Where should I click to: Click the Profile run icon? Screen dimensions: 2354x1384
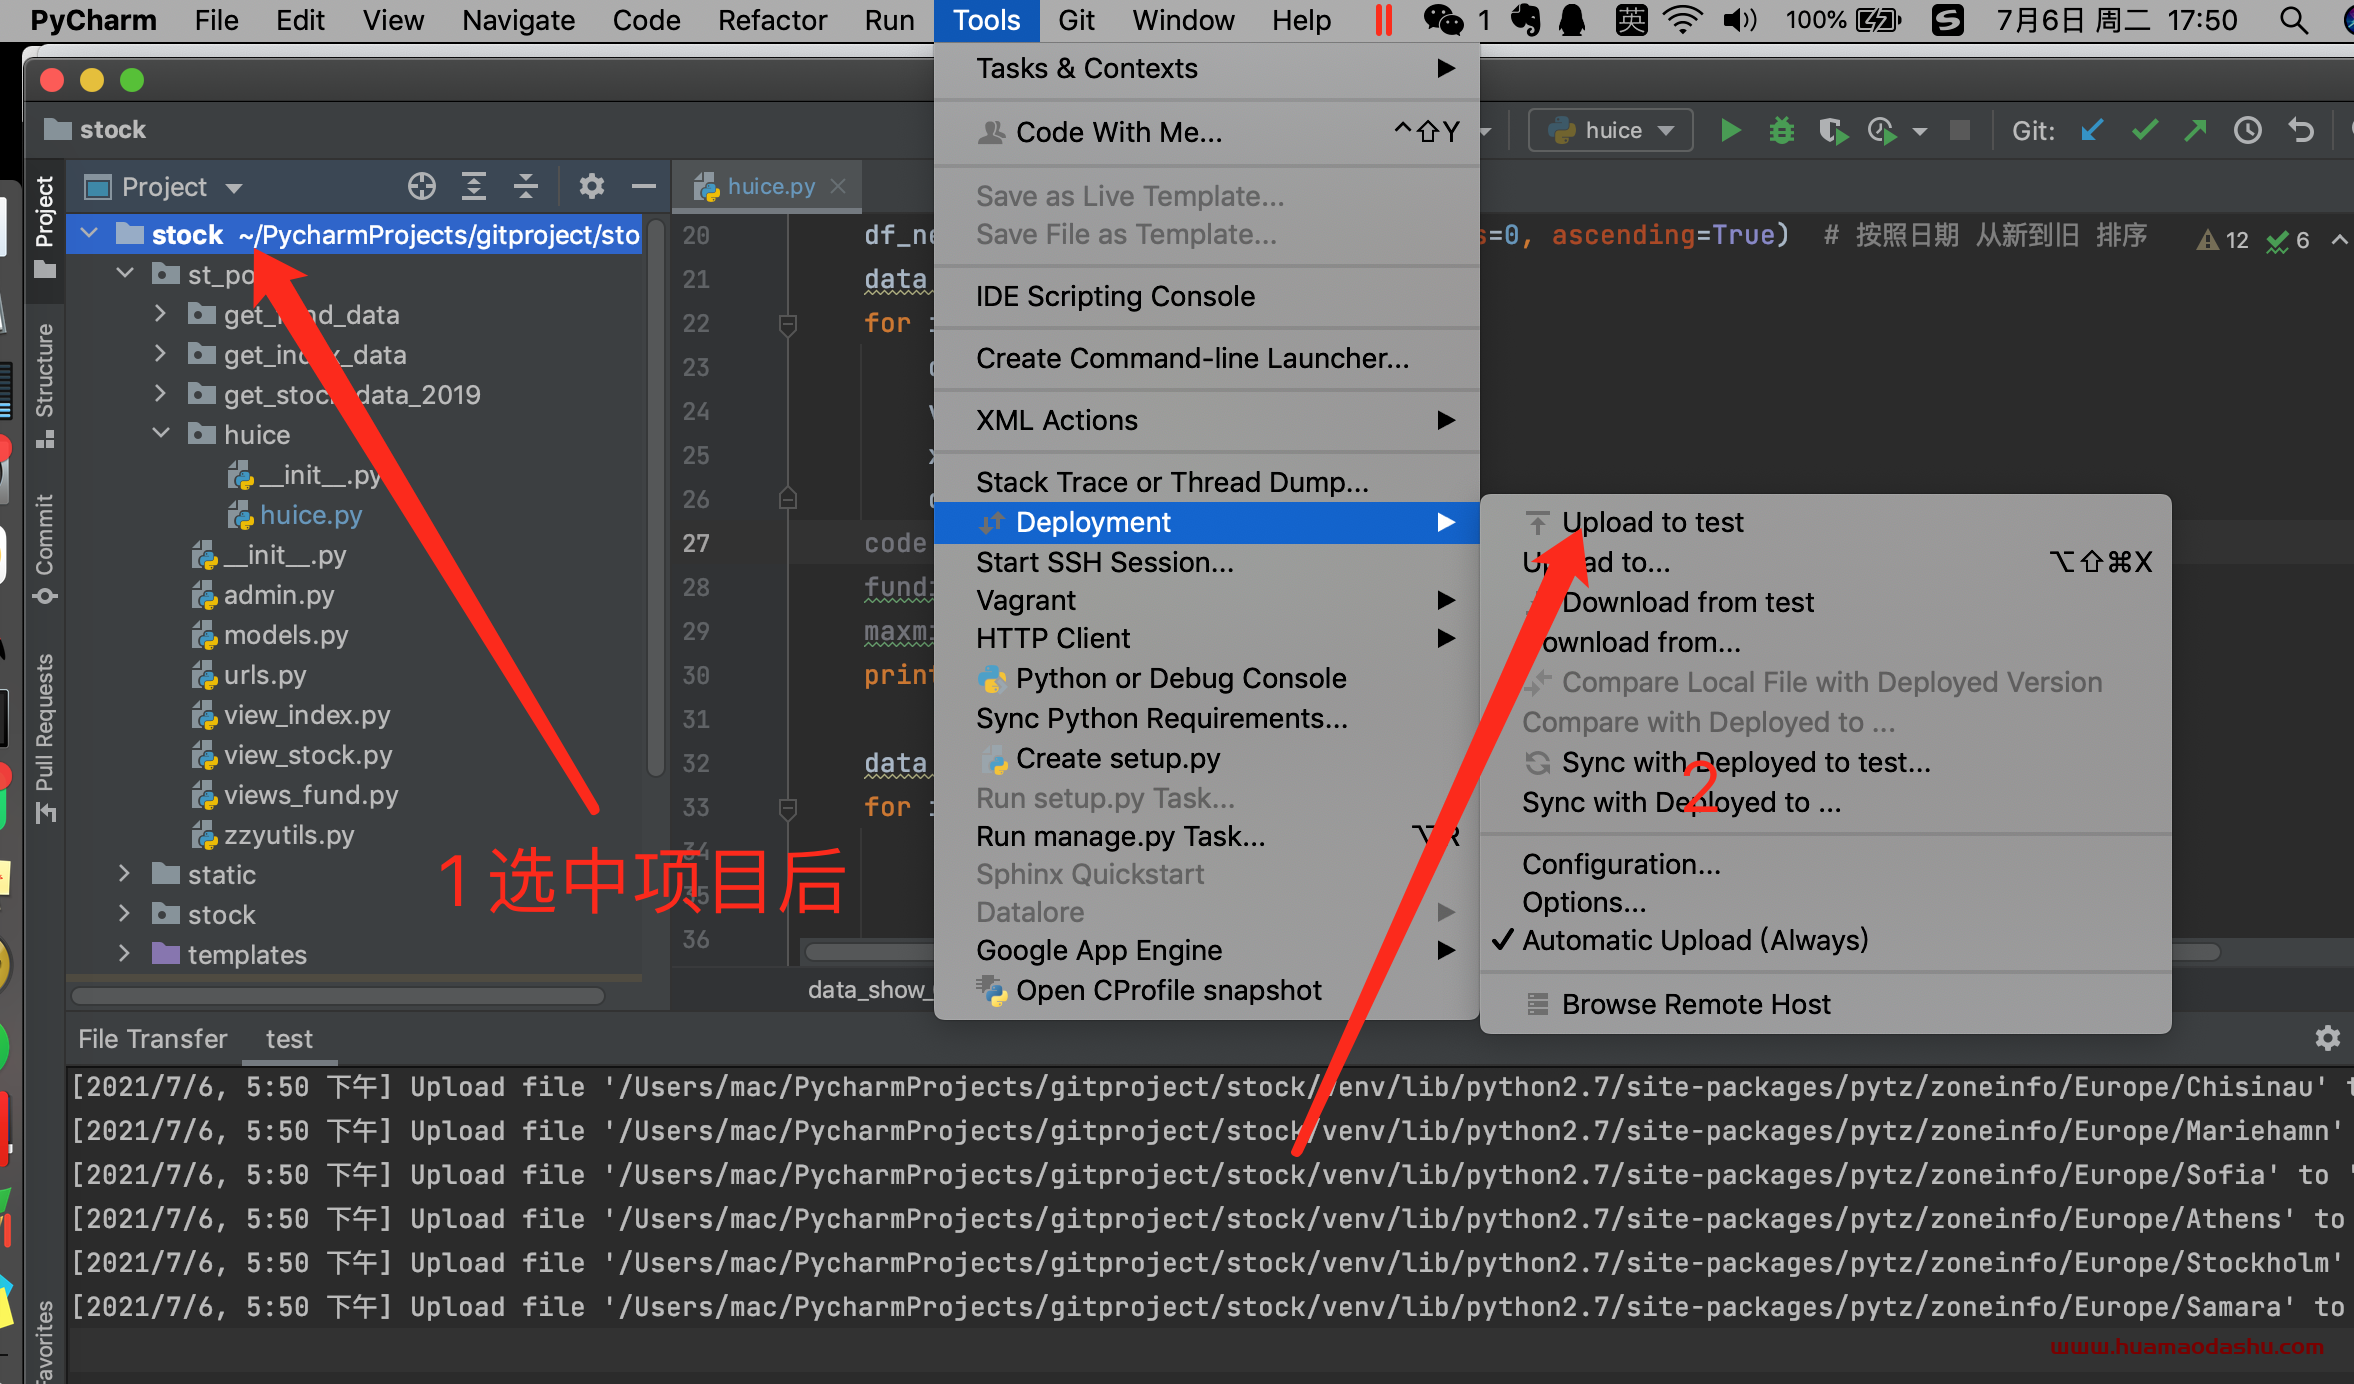[x=1882, y=131]
